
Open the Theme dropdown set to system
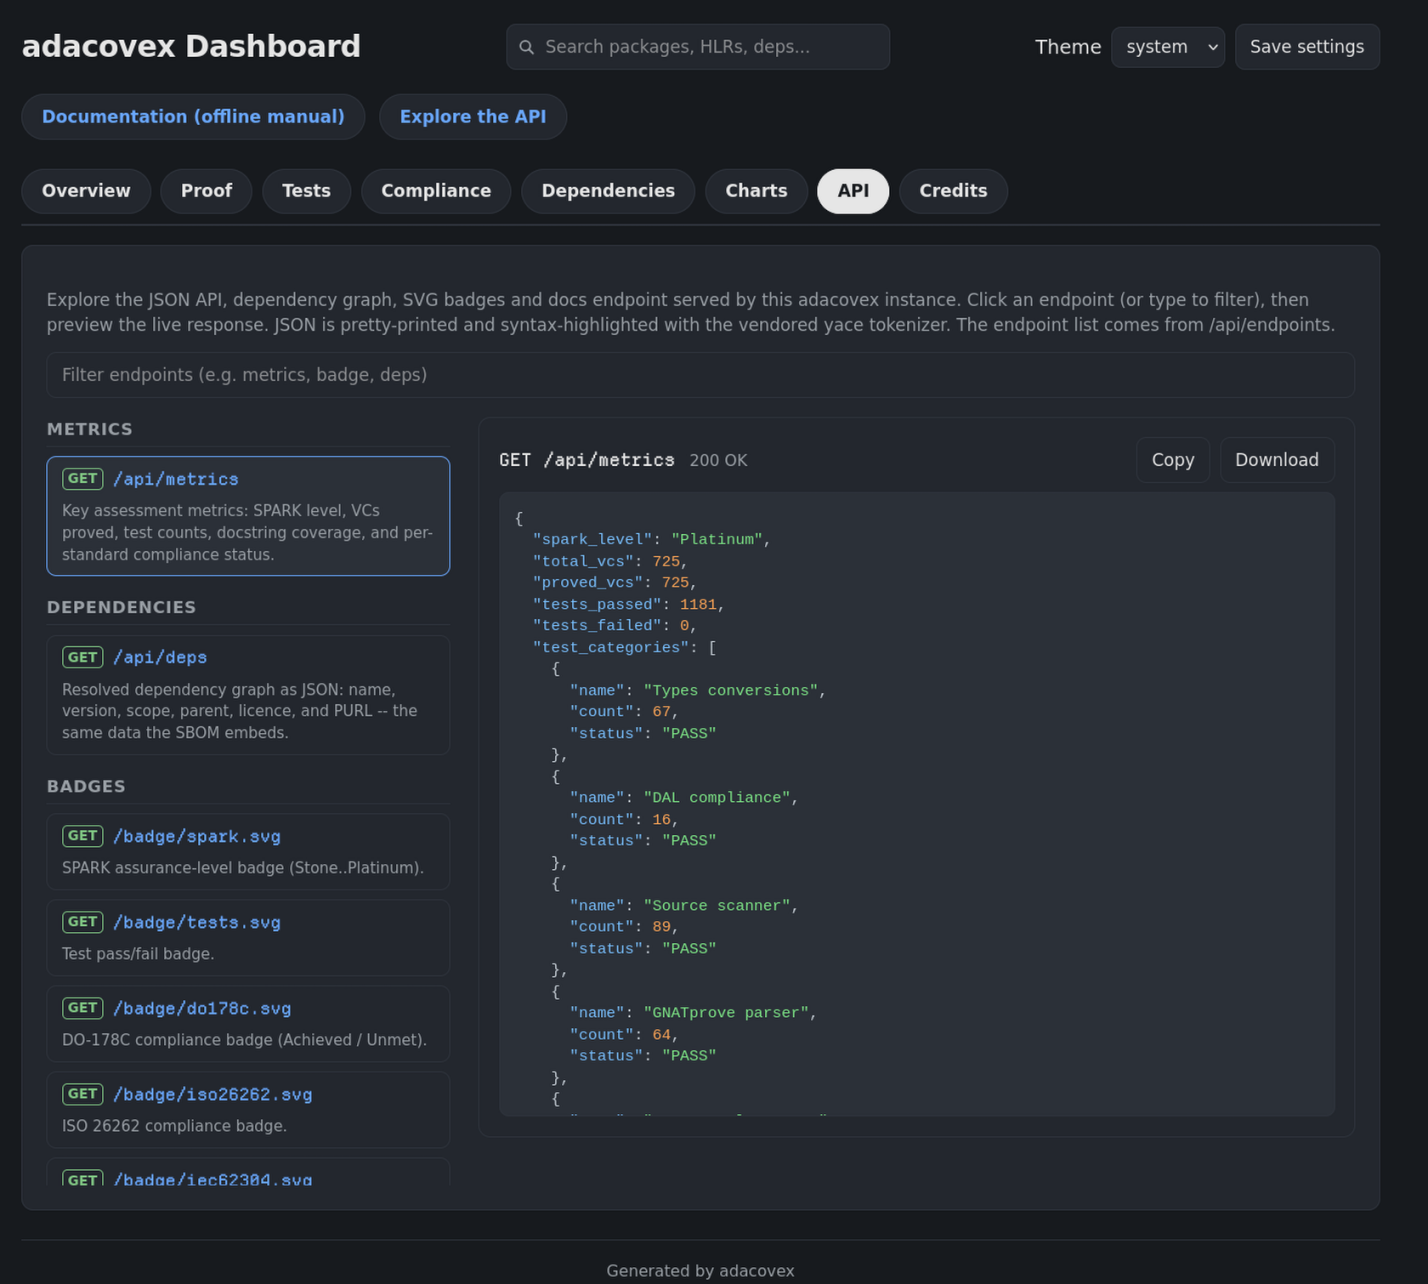(x=1167, y=47)
